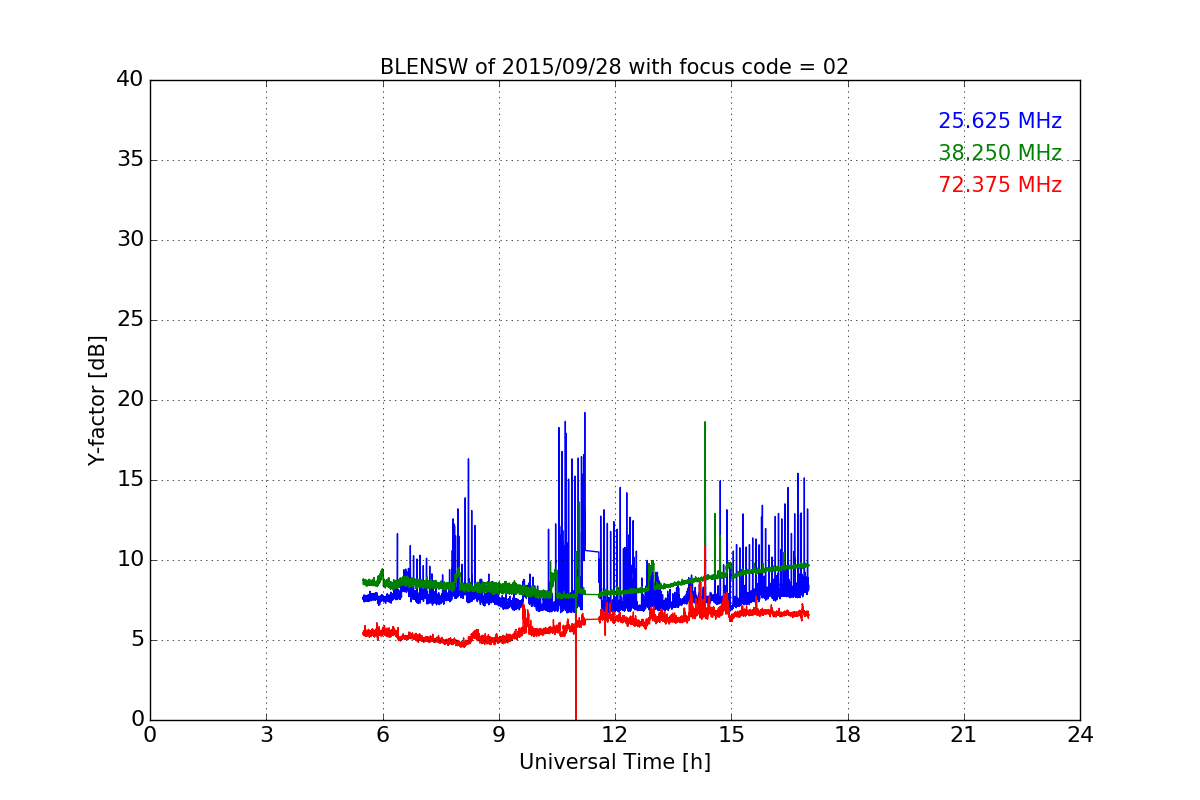The width and height of the screenshot is (1200, 800).
Task: Click the y-axis tick label 40
Action: click(x=129, y=80)
